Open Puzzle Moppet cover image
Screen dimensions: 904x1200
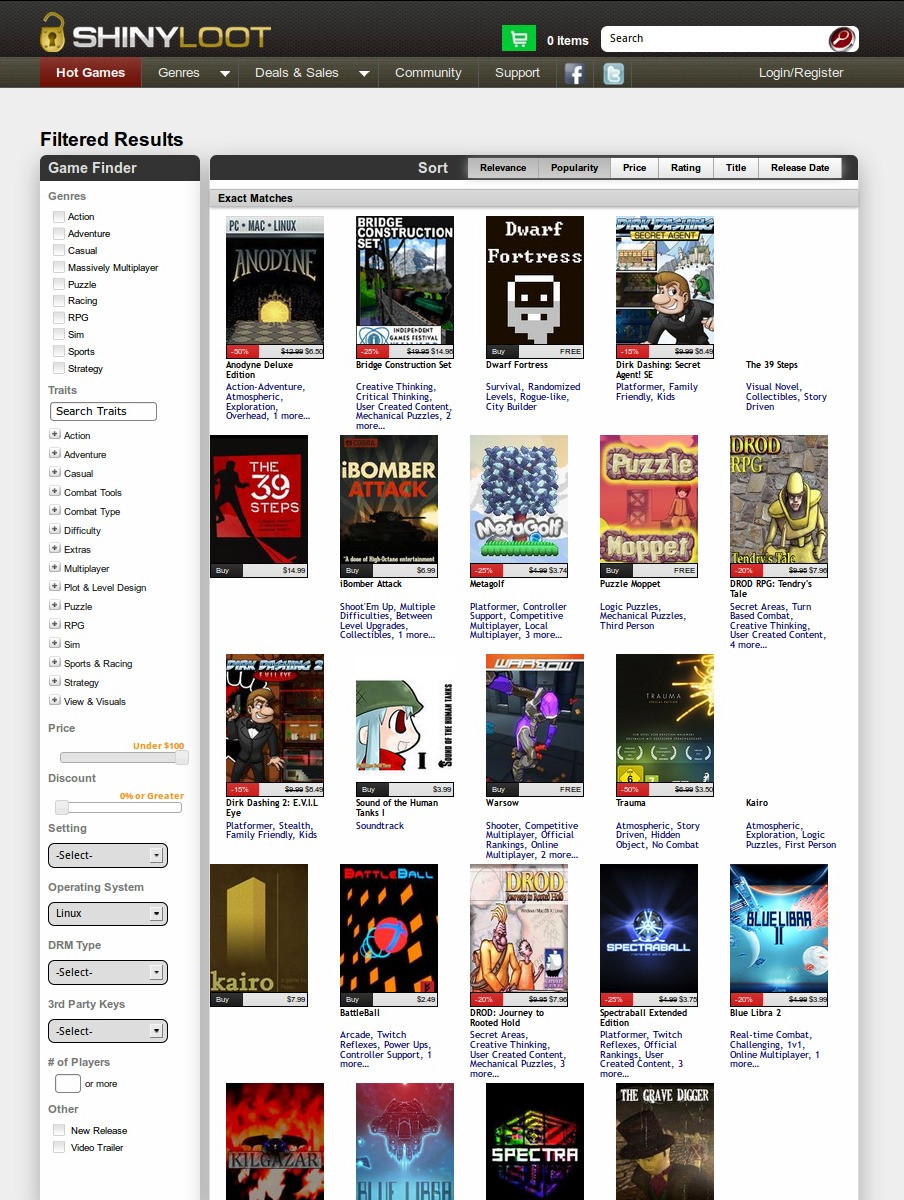649,499
